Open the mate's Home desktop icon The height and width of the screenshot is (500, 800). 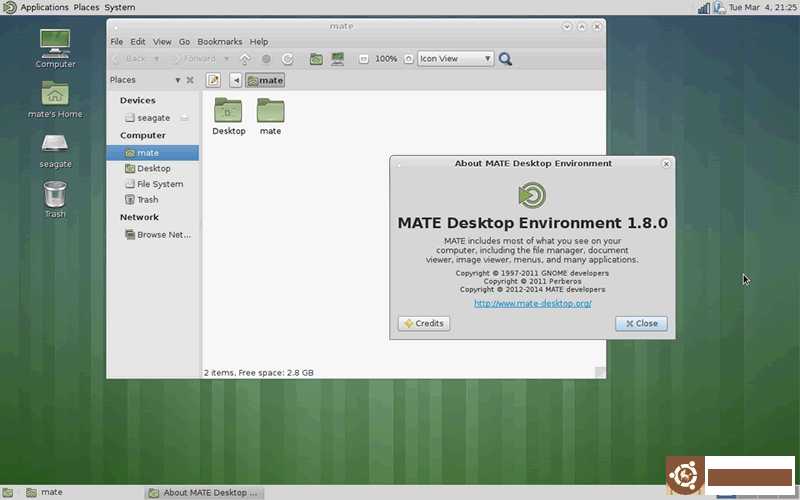pos(55,99)
